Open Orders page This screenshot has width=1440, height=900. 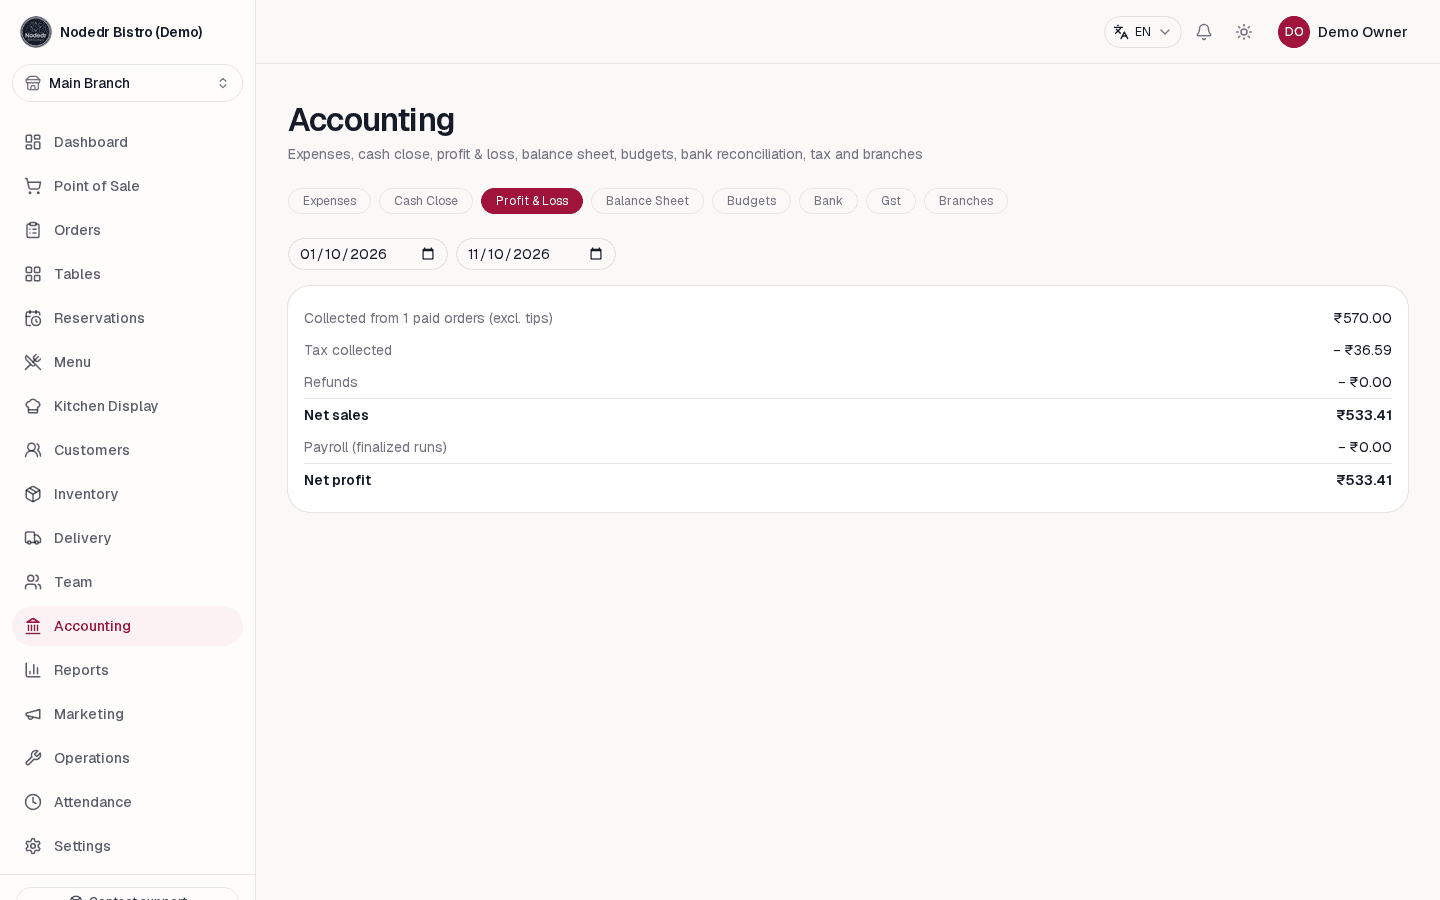click(127, 230)
